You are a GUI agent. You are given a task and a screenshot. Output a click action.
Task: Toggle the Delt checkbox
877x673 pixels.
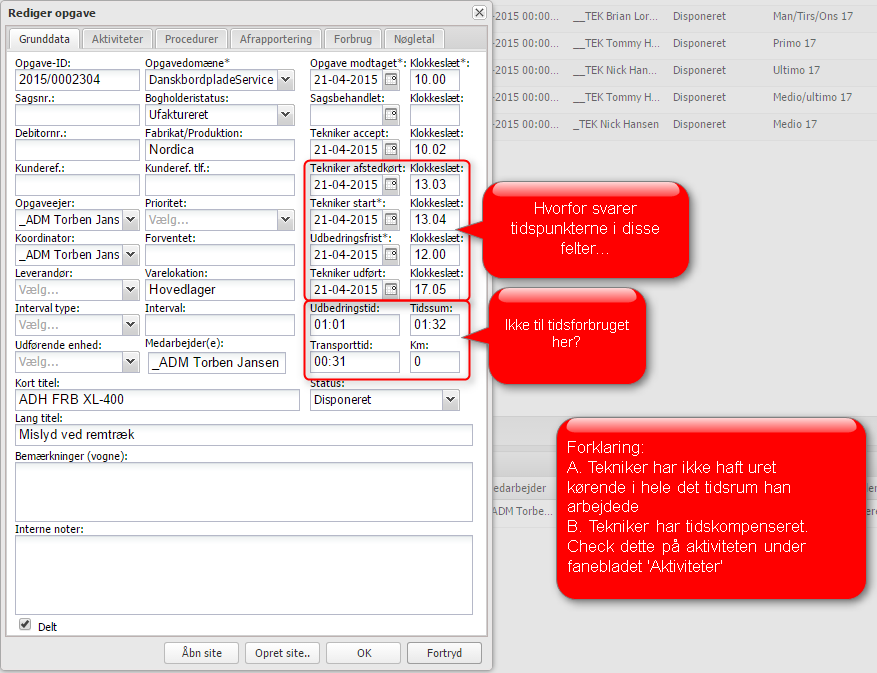(25, 625)
